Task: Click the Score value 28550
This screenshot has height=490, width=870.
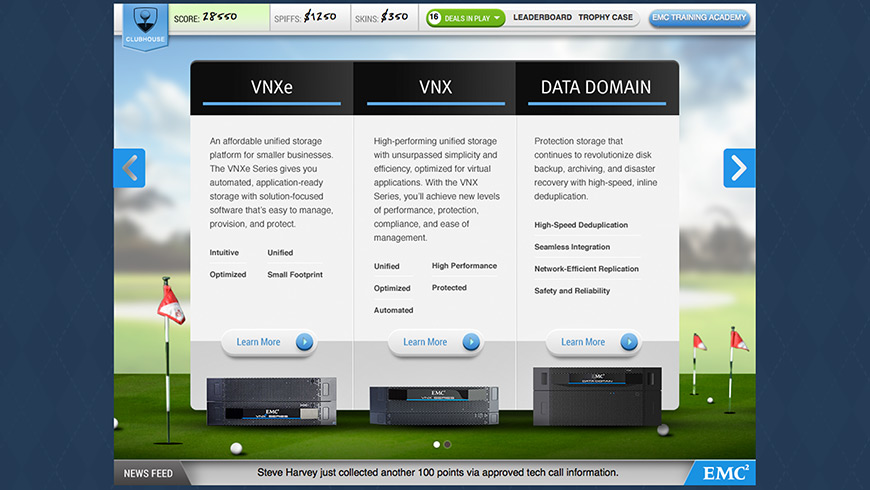Action: (220, 17)
